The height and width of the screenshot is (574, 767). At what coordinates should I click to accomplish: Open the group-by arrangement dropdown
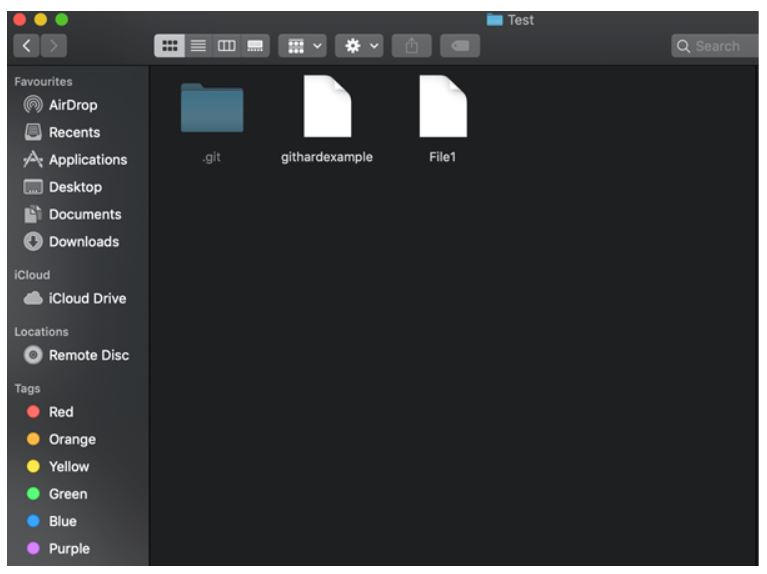tap(302, 46)
